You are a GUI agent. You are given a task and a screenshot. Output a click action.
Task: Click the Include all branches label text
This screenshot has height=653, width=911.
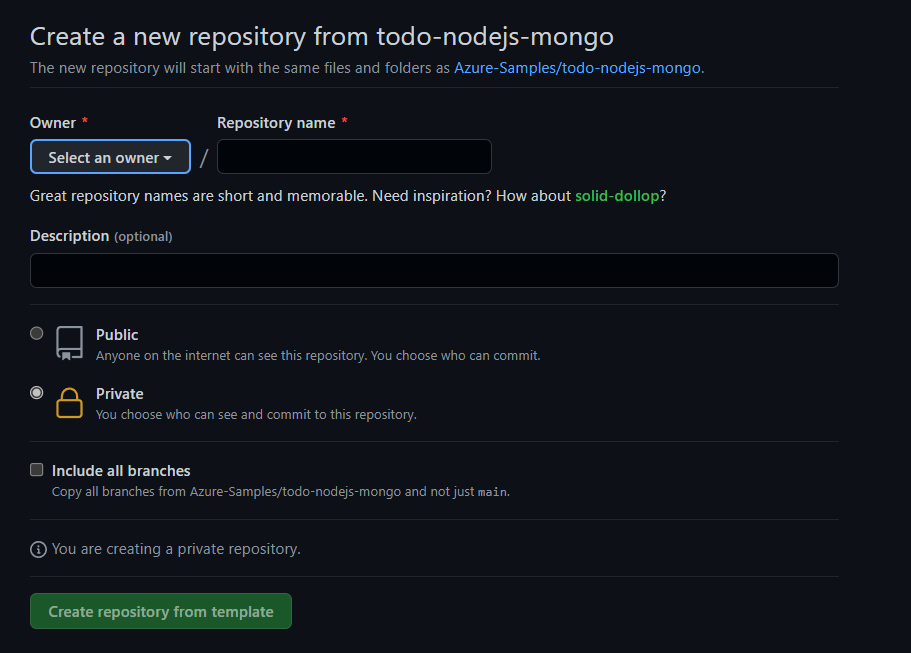(x=121, y=470)
